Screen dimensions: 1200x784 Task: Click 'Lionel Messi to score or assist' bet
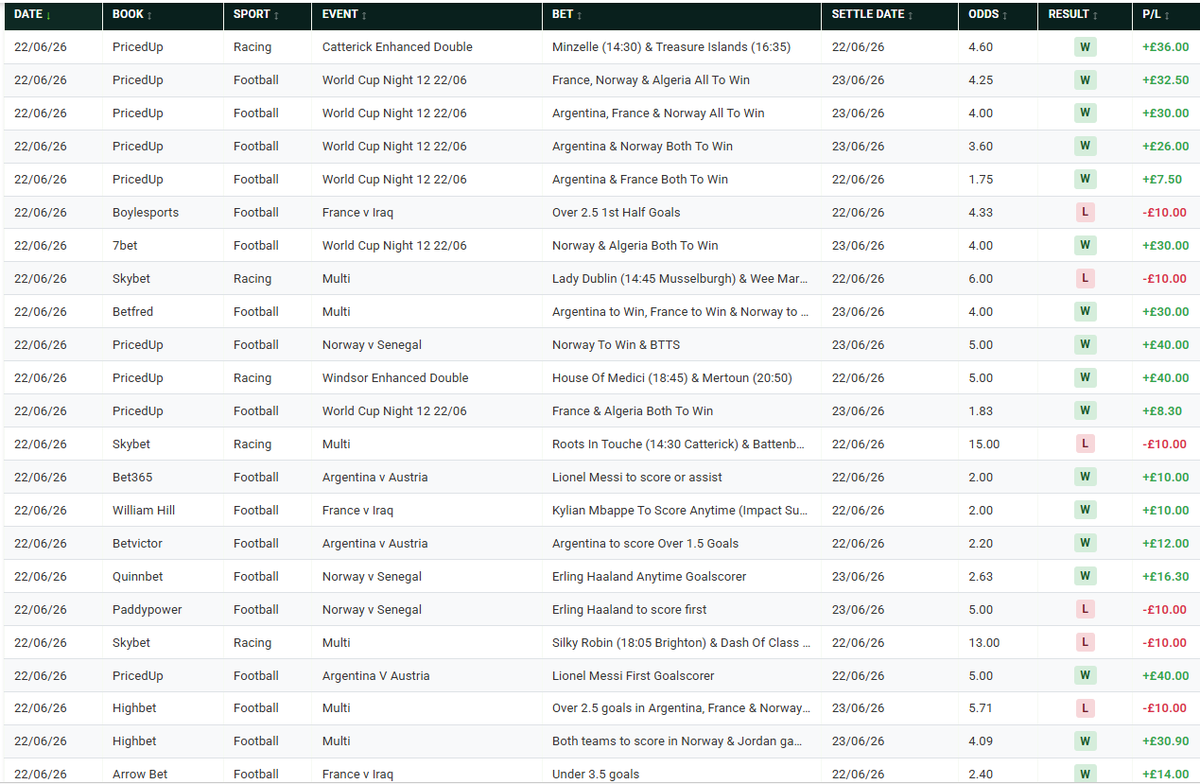click(637, 477)
